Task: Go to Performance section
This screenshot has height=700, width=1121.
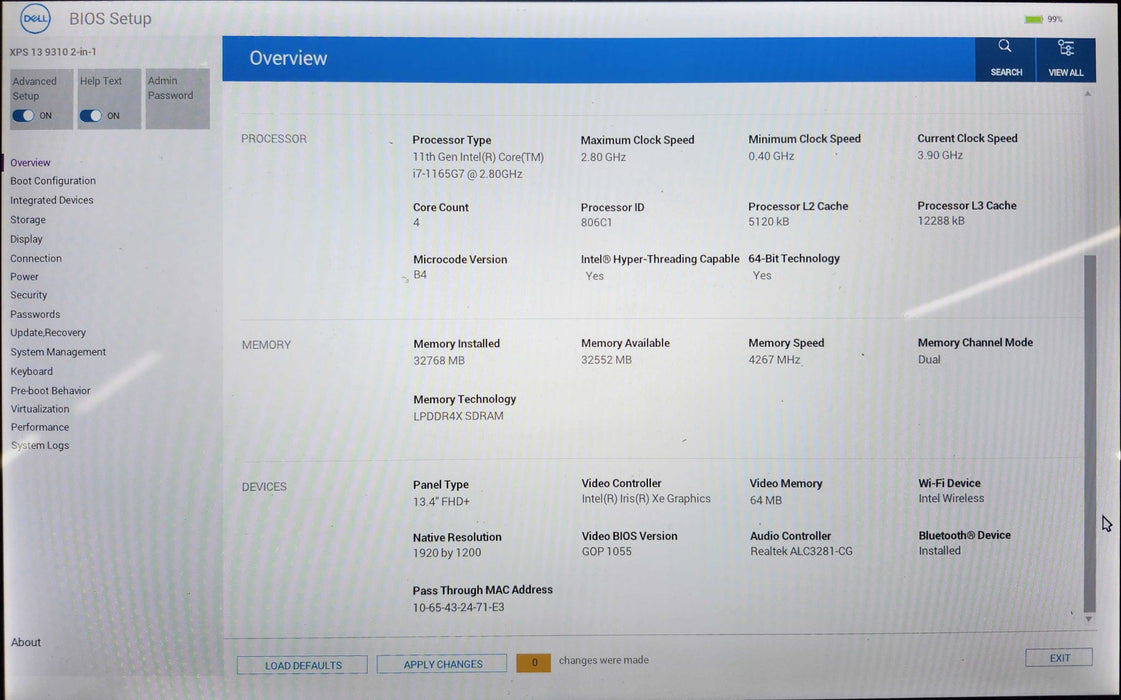Action: [x=40, y=427]
